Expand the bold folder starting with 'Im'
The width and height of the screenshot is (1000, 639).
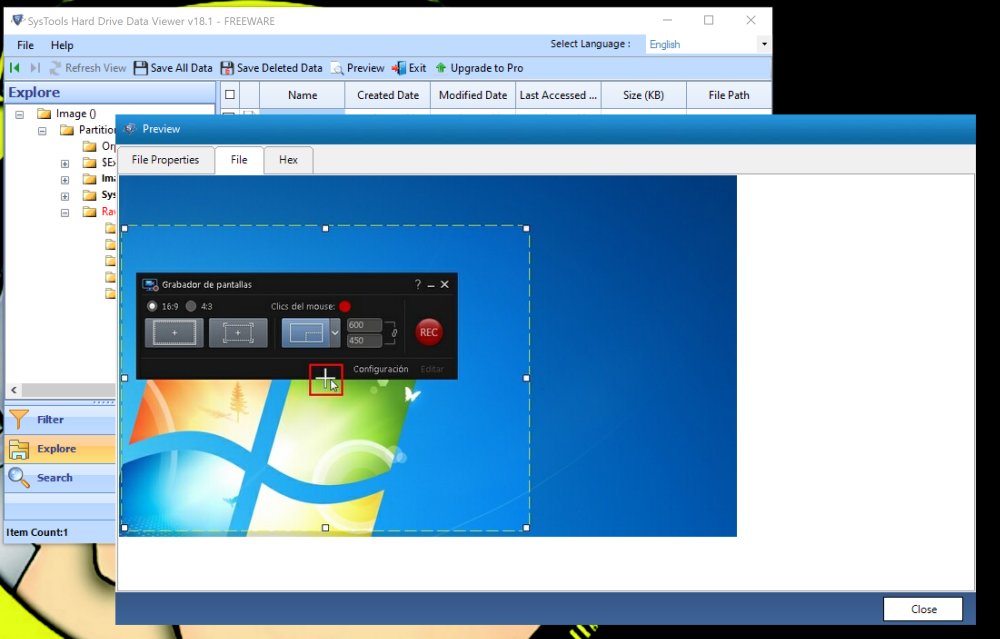click(65, 180)
